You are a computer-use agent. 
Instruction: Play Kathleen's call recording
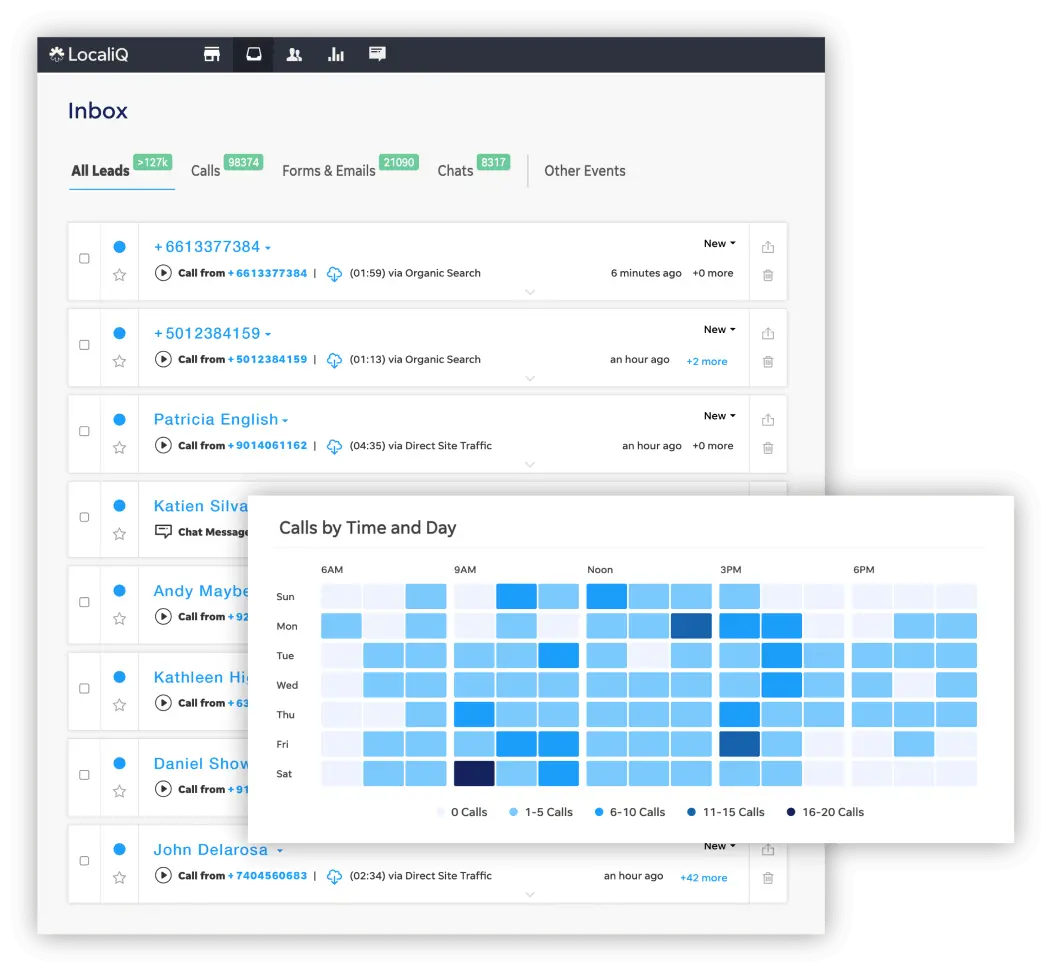163,703
